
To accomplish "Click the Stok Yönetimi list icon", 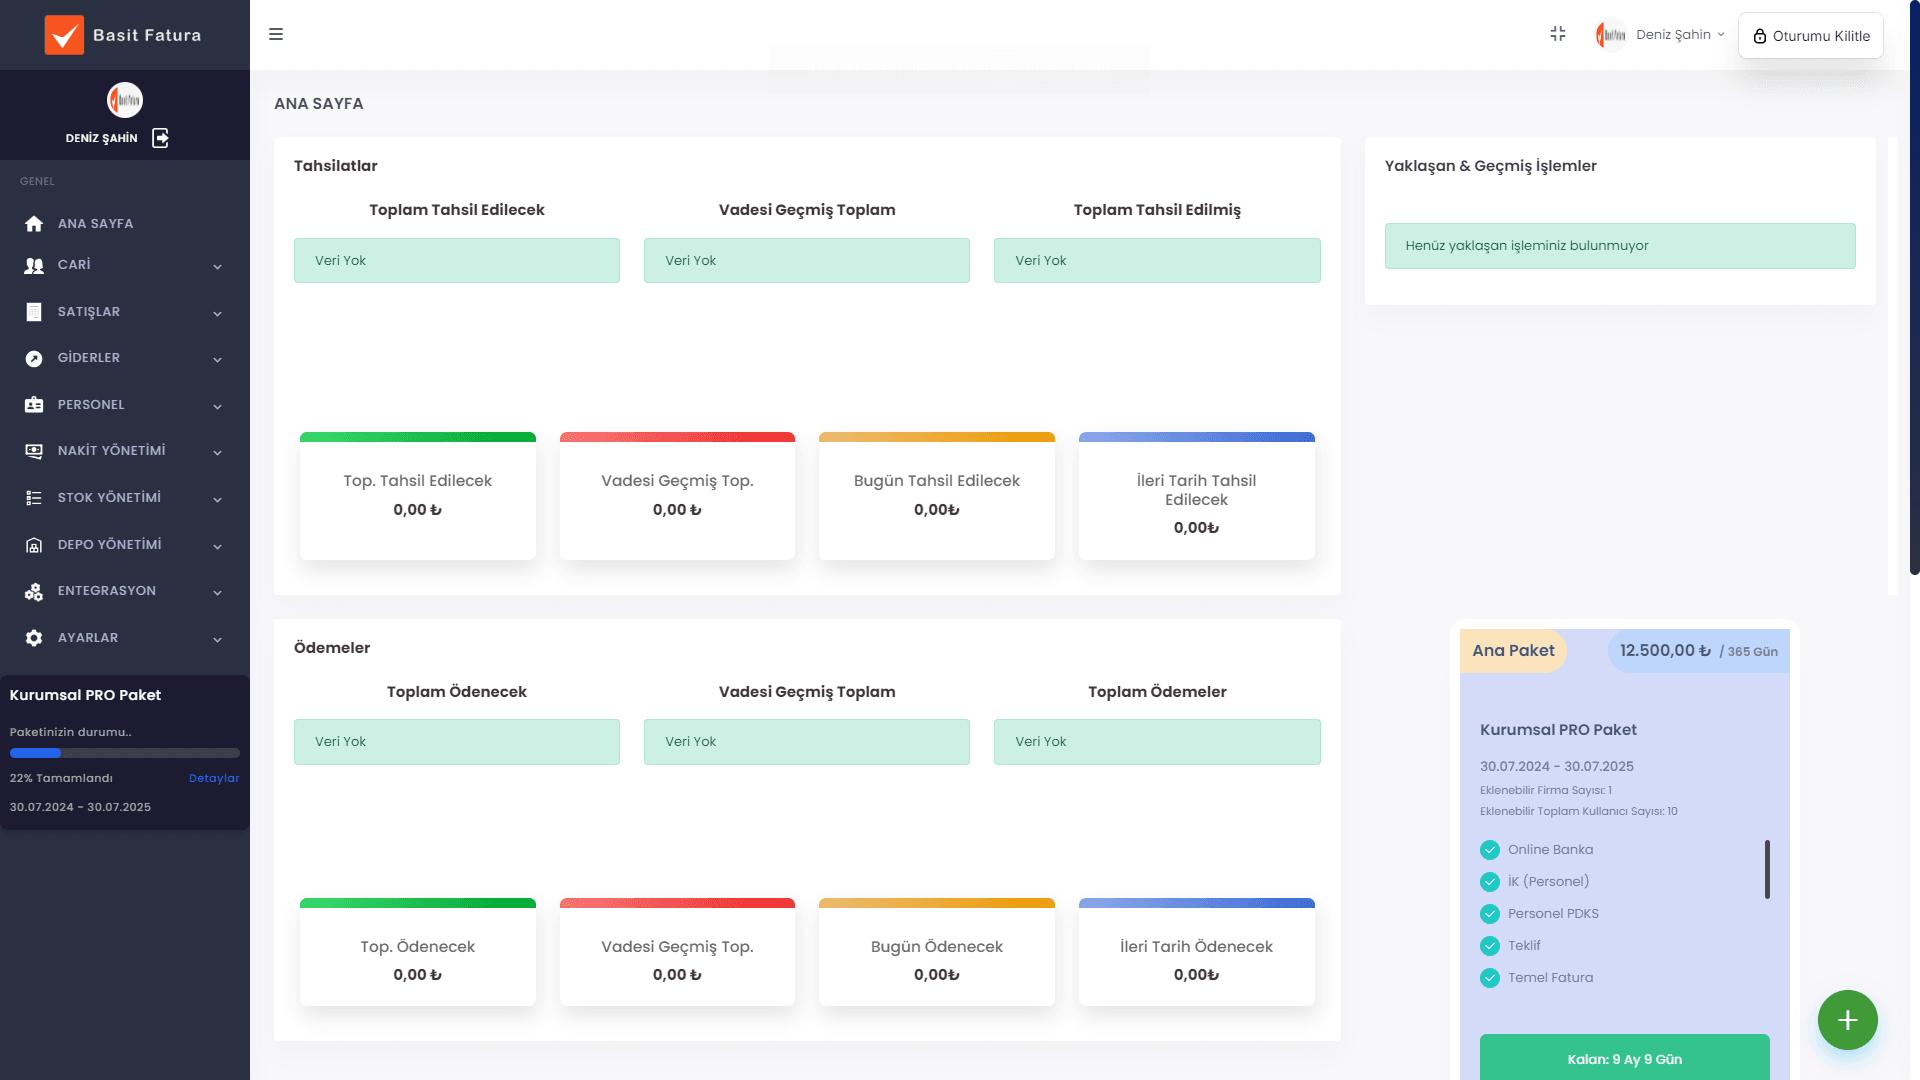I will point(34,498).
